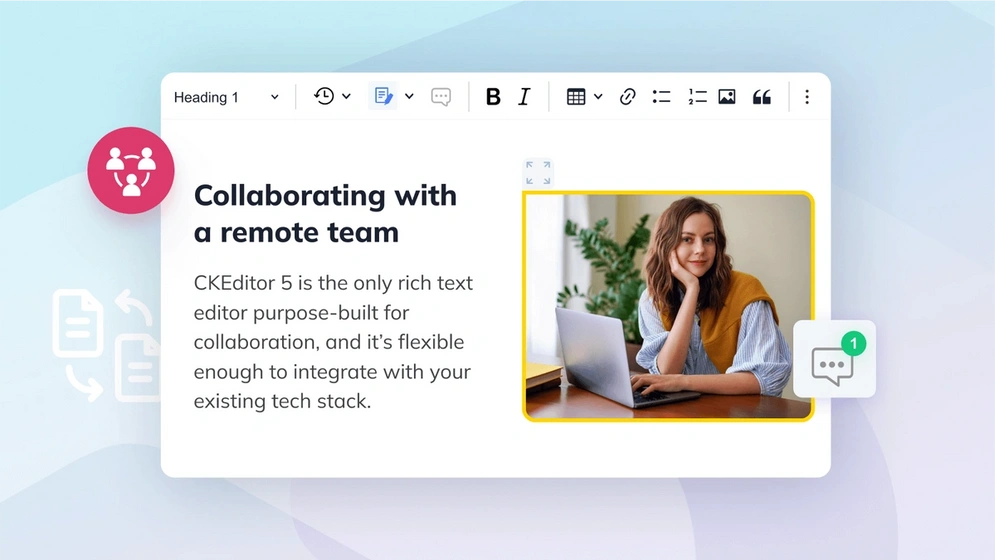Screen dimensions: 995x560
Task: Expand the track changes dropdown arrow
Action: (x=409, y=97)
